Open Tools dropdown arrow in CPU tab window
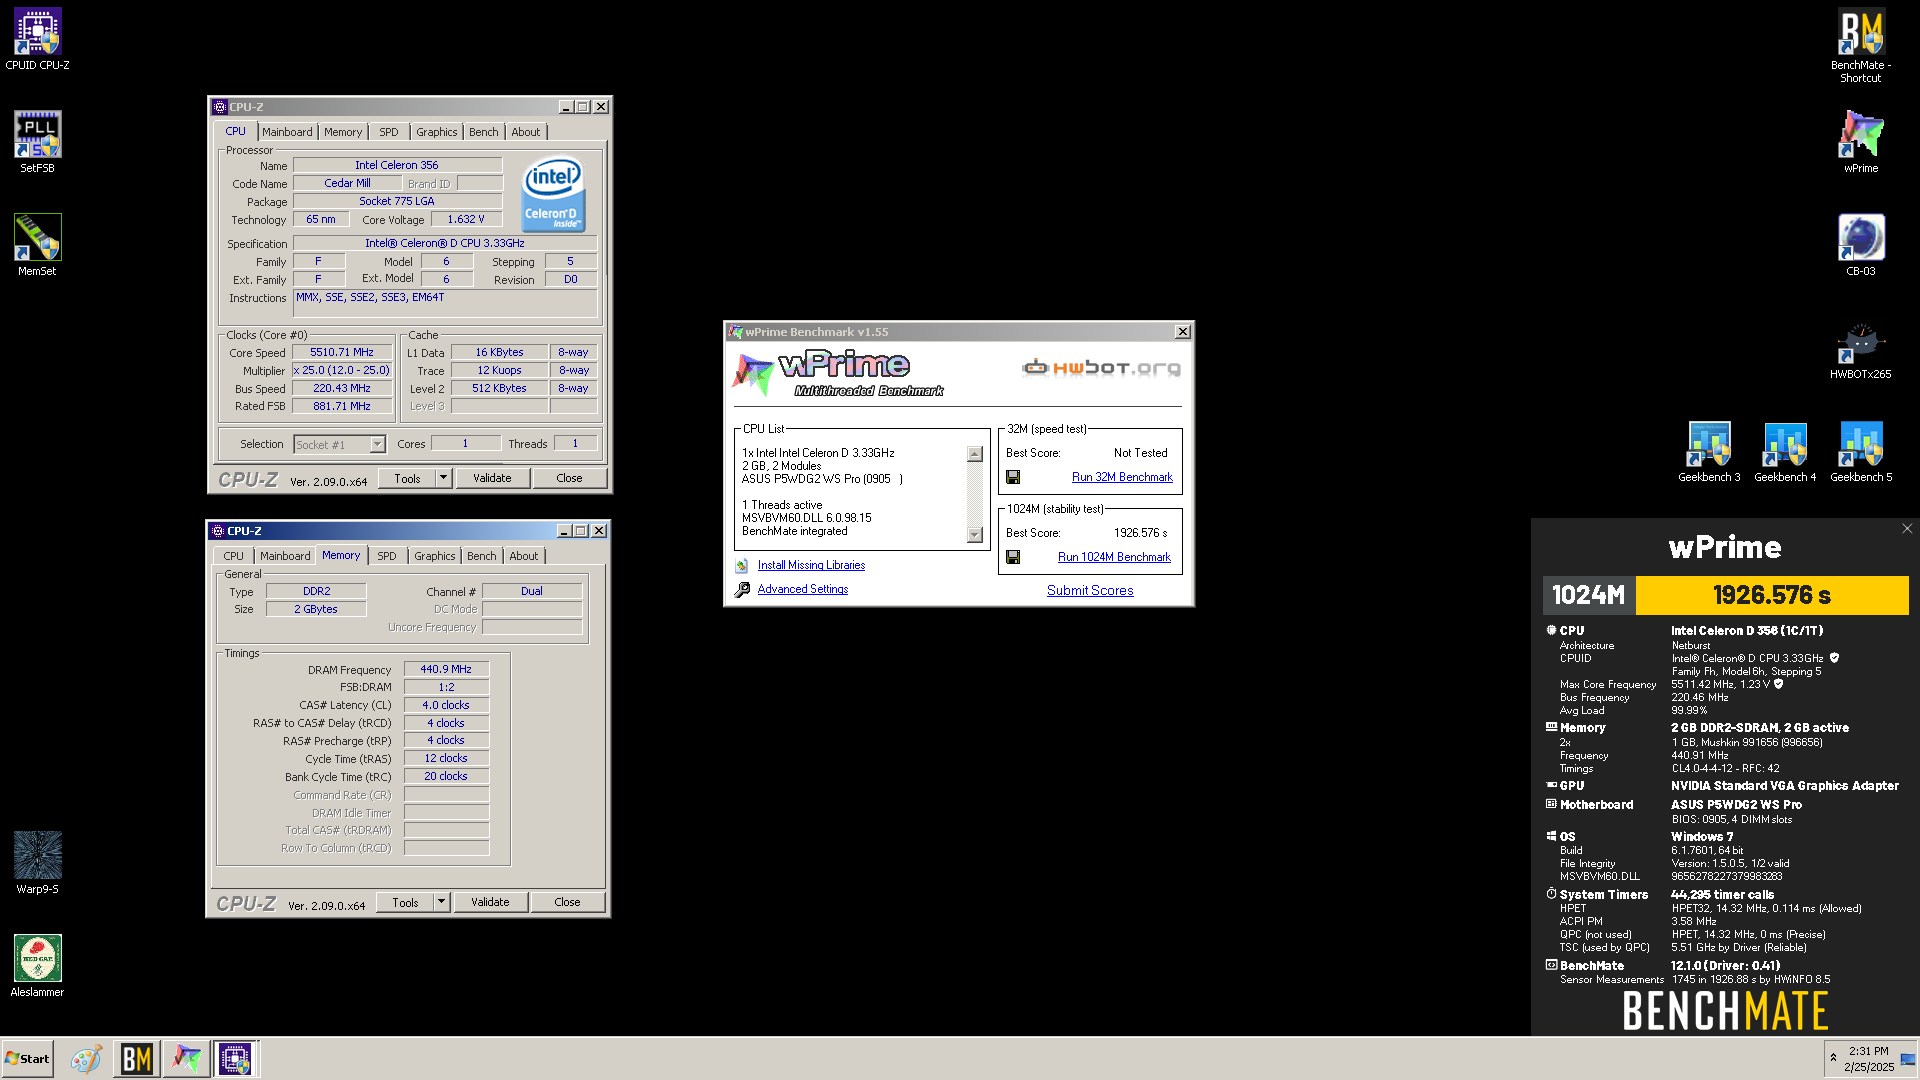 click(x=443, y=478)
